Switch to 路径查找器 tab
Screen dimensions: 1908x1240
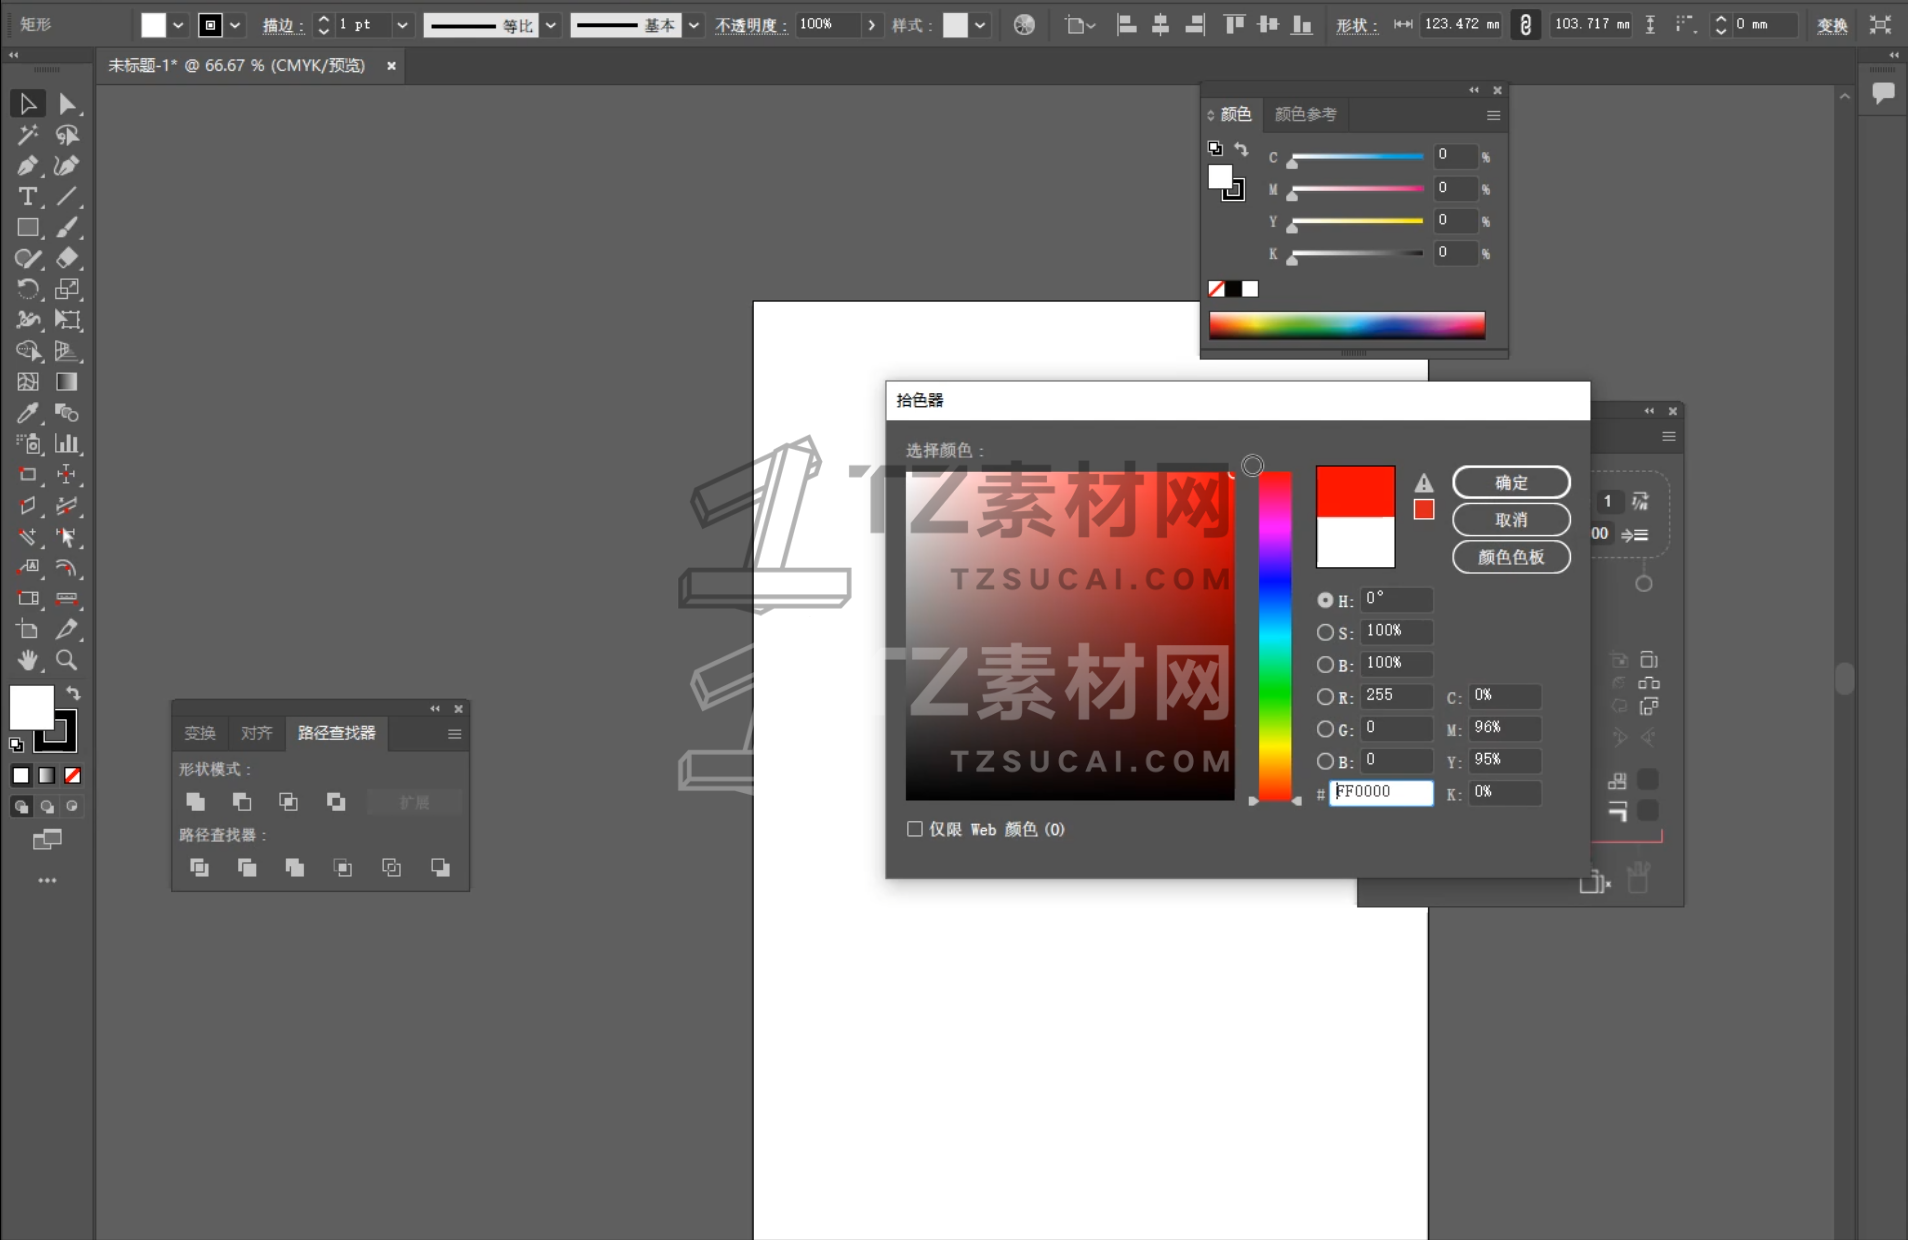pyautogui.click(x=337, y=733)
